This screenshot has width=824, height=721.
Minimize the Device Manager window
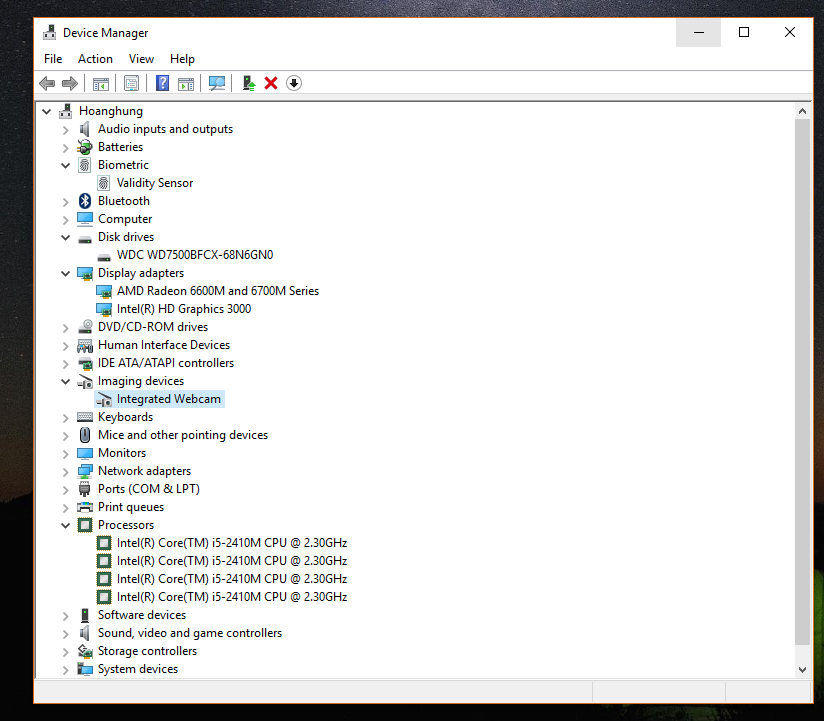coord(698,33)
